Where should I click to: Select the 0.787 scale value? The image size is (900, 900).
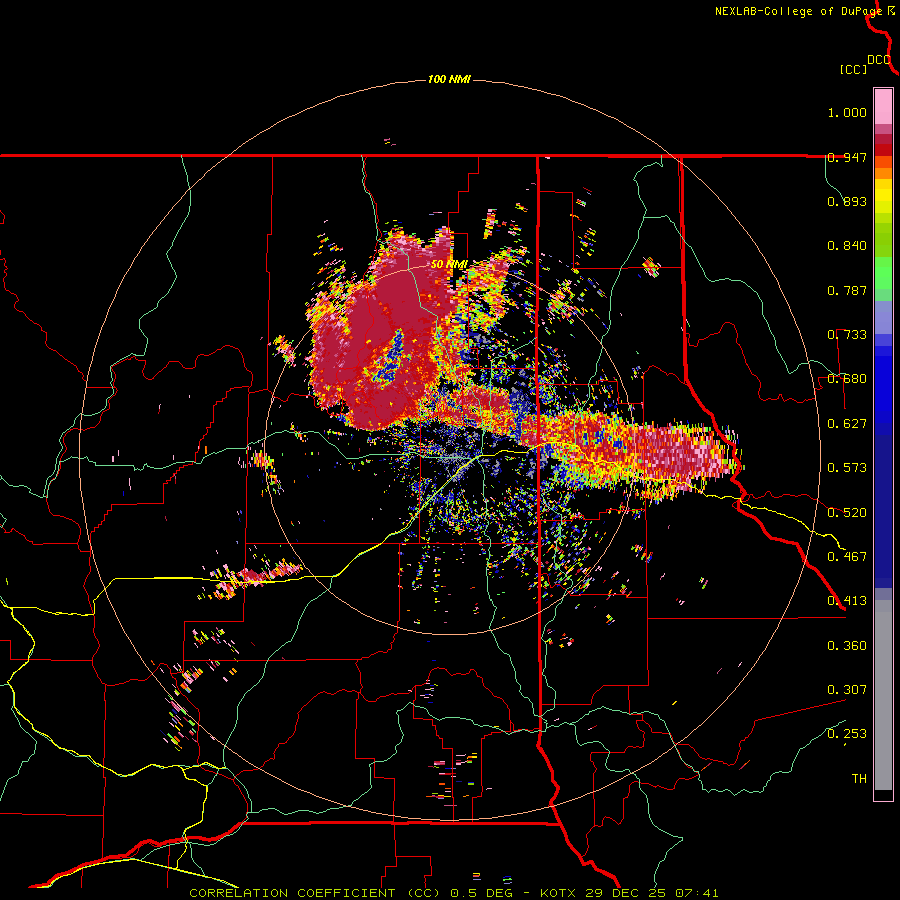[847, 290]
